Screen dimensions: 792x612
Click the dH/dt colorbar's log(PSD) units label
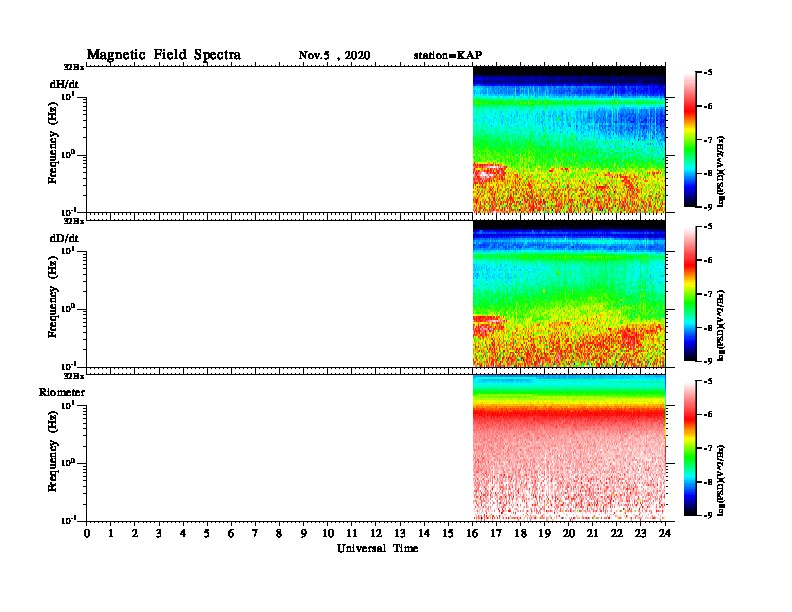721,171
